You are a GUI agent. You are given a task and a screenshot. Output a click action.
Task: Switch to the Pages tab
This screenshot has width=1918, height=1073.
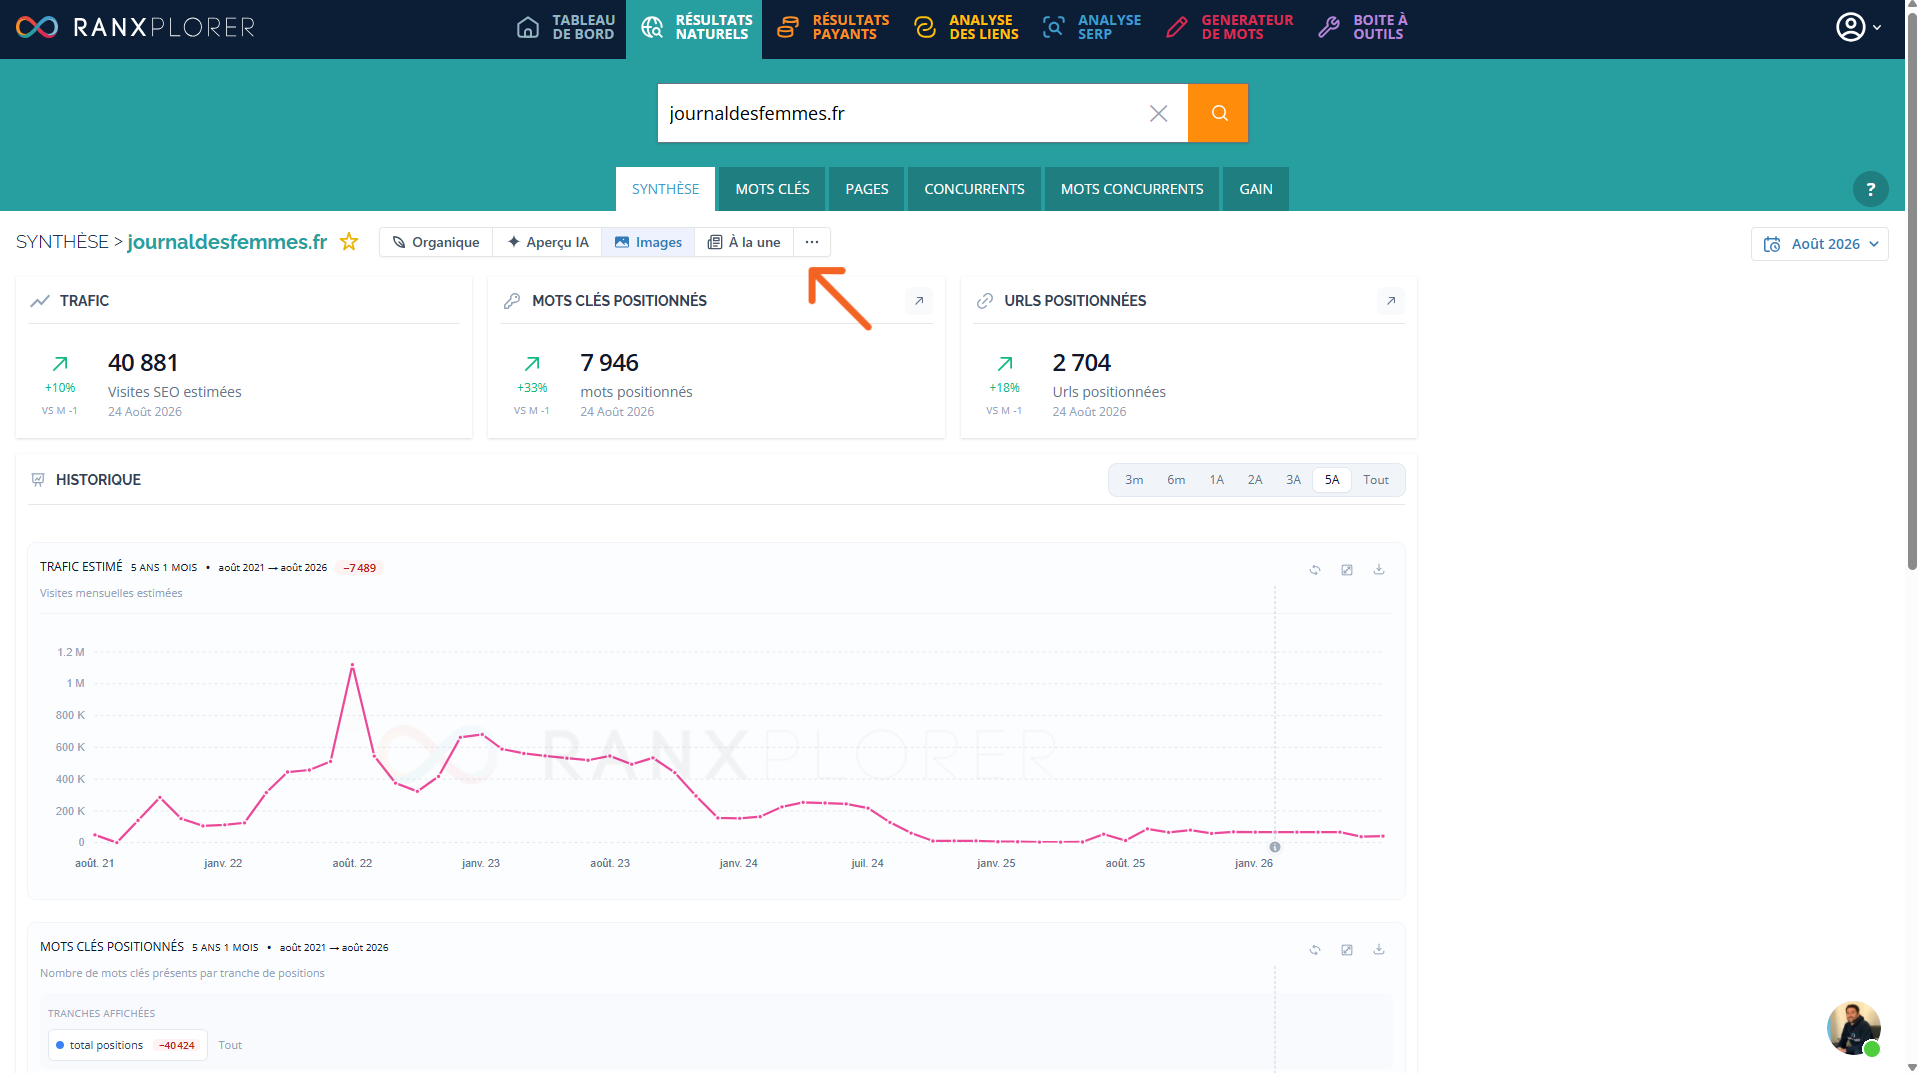[x=867, y=189]
